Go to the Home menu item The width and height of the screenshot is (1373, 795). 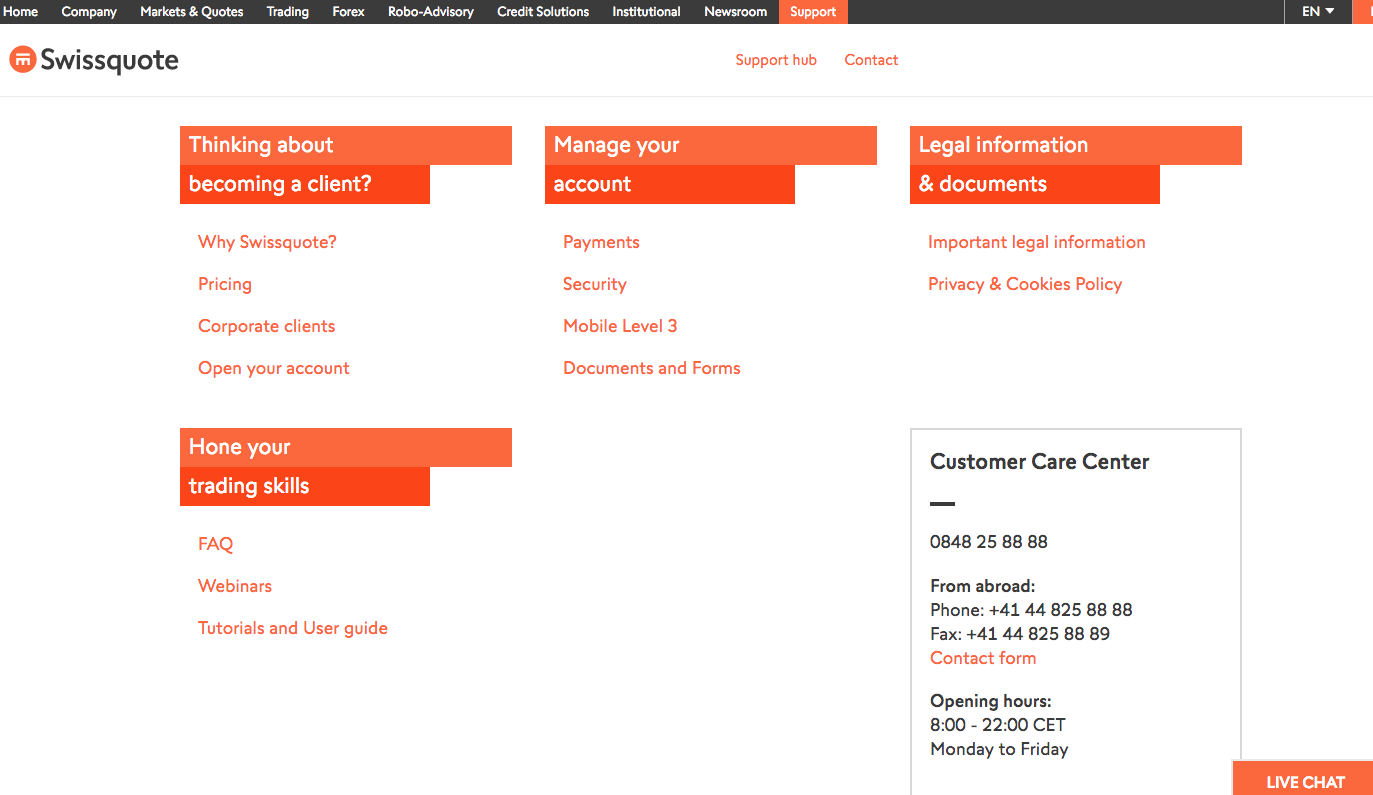tap(21, 12)
